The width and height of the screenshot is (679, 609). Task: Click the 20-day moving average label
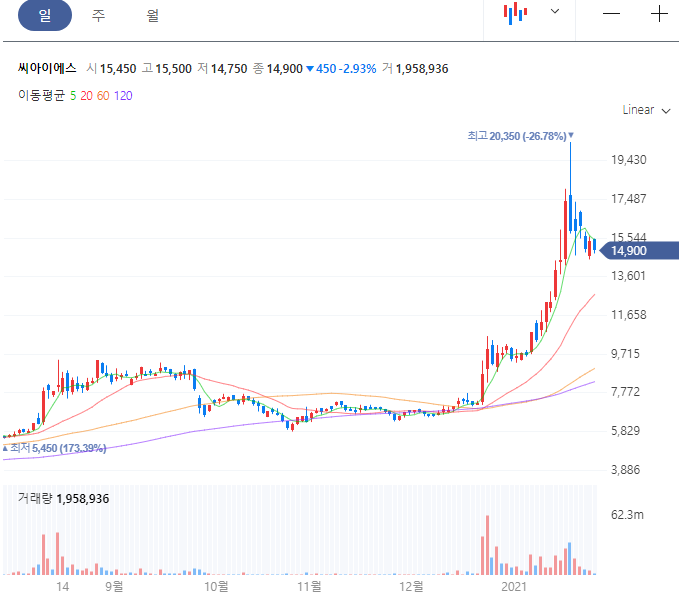(86, 96)
